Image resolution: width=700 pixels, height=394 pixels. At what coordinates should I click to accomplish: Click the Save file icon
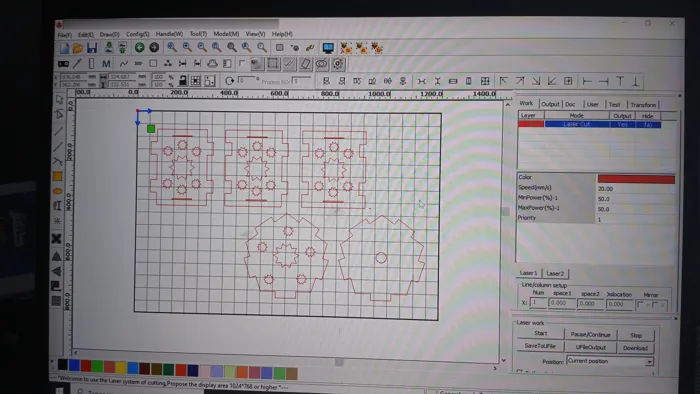[92, 48]
